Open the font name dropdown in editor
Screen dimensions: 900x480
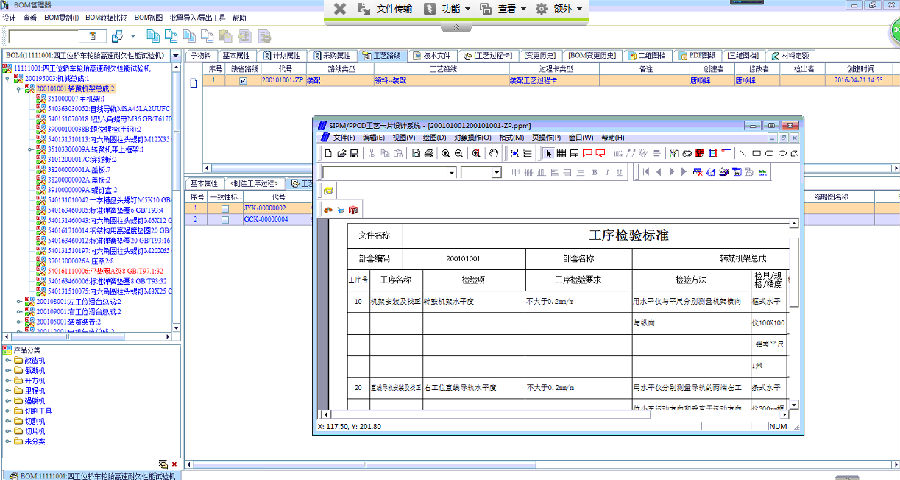454,172
